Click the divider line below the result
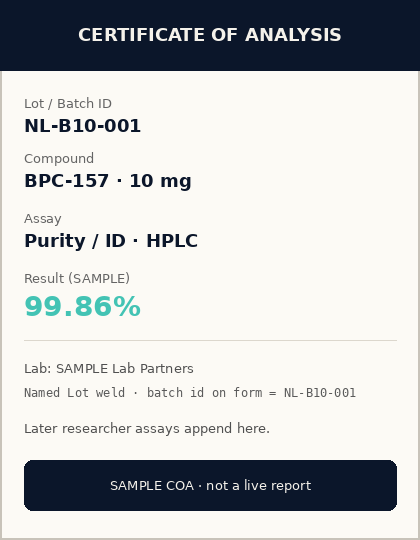Image resolution: width=420 pixels, height=540 pixels. (x=210, y=340)
